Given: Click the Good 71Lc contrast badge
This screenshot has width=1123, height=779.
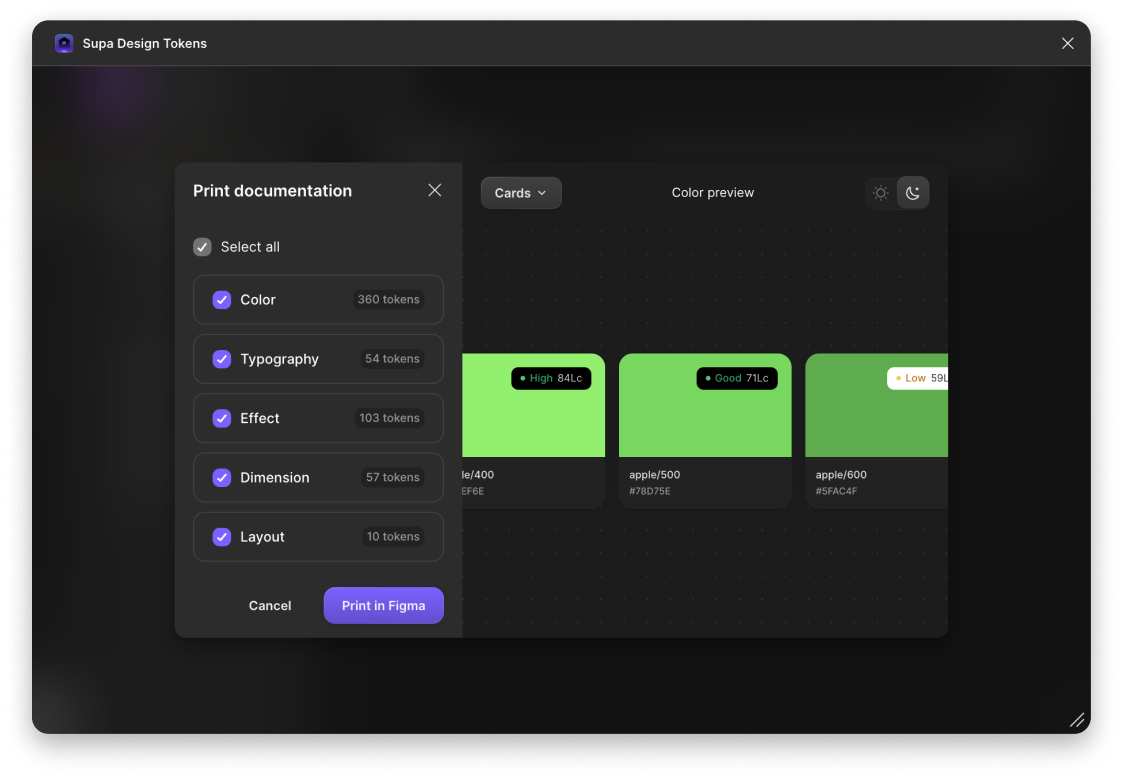Looking at the screenshot, I should coord(737,378).
